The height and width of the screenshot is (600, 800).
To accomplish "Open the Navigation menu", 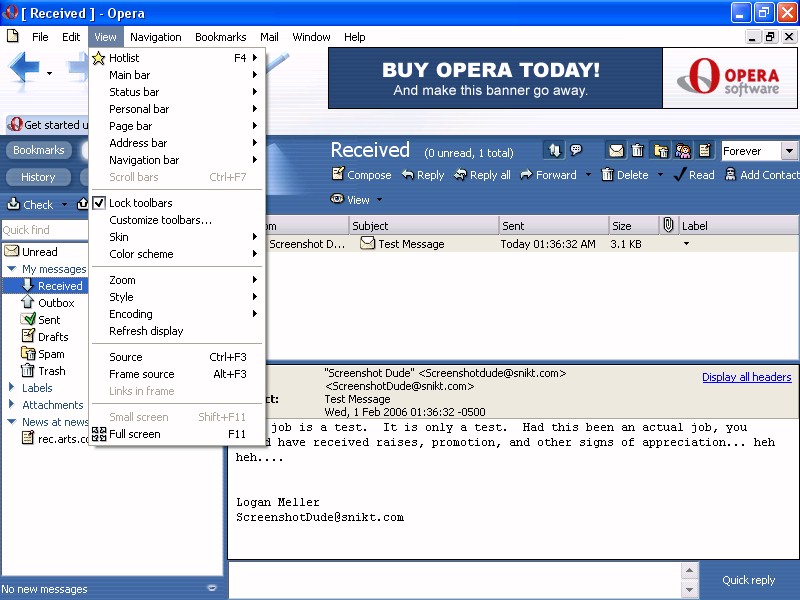I will (x=156, y=37).
